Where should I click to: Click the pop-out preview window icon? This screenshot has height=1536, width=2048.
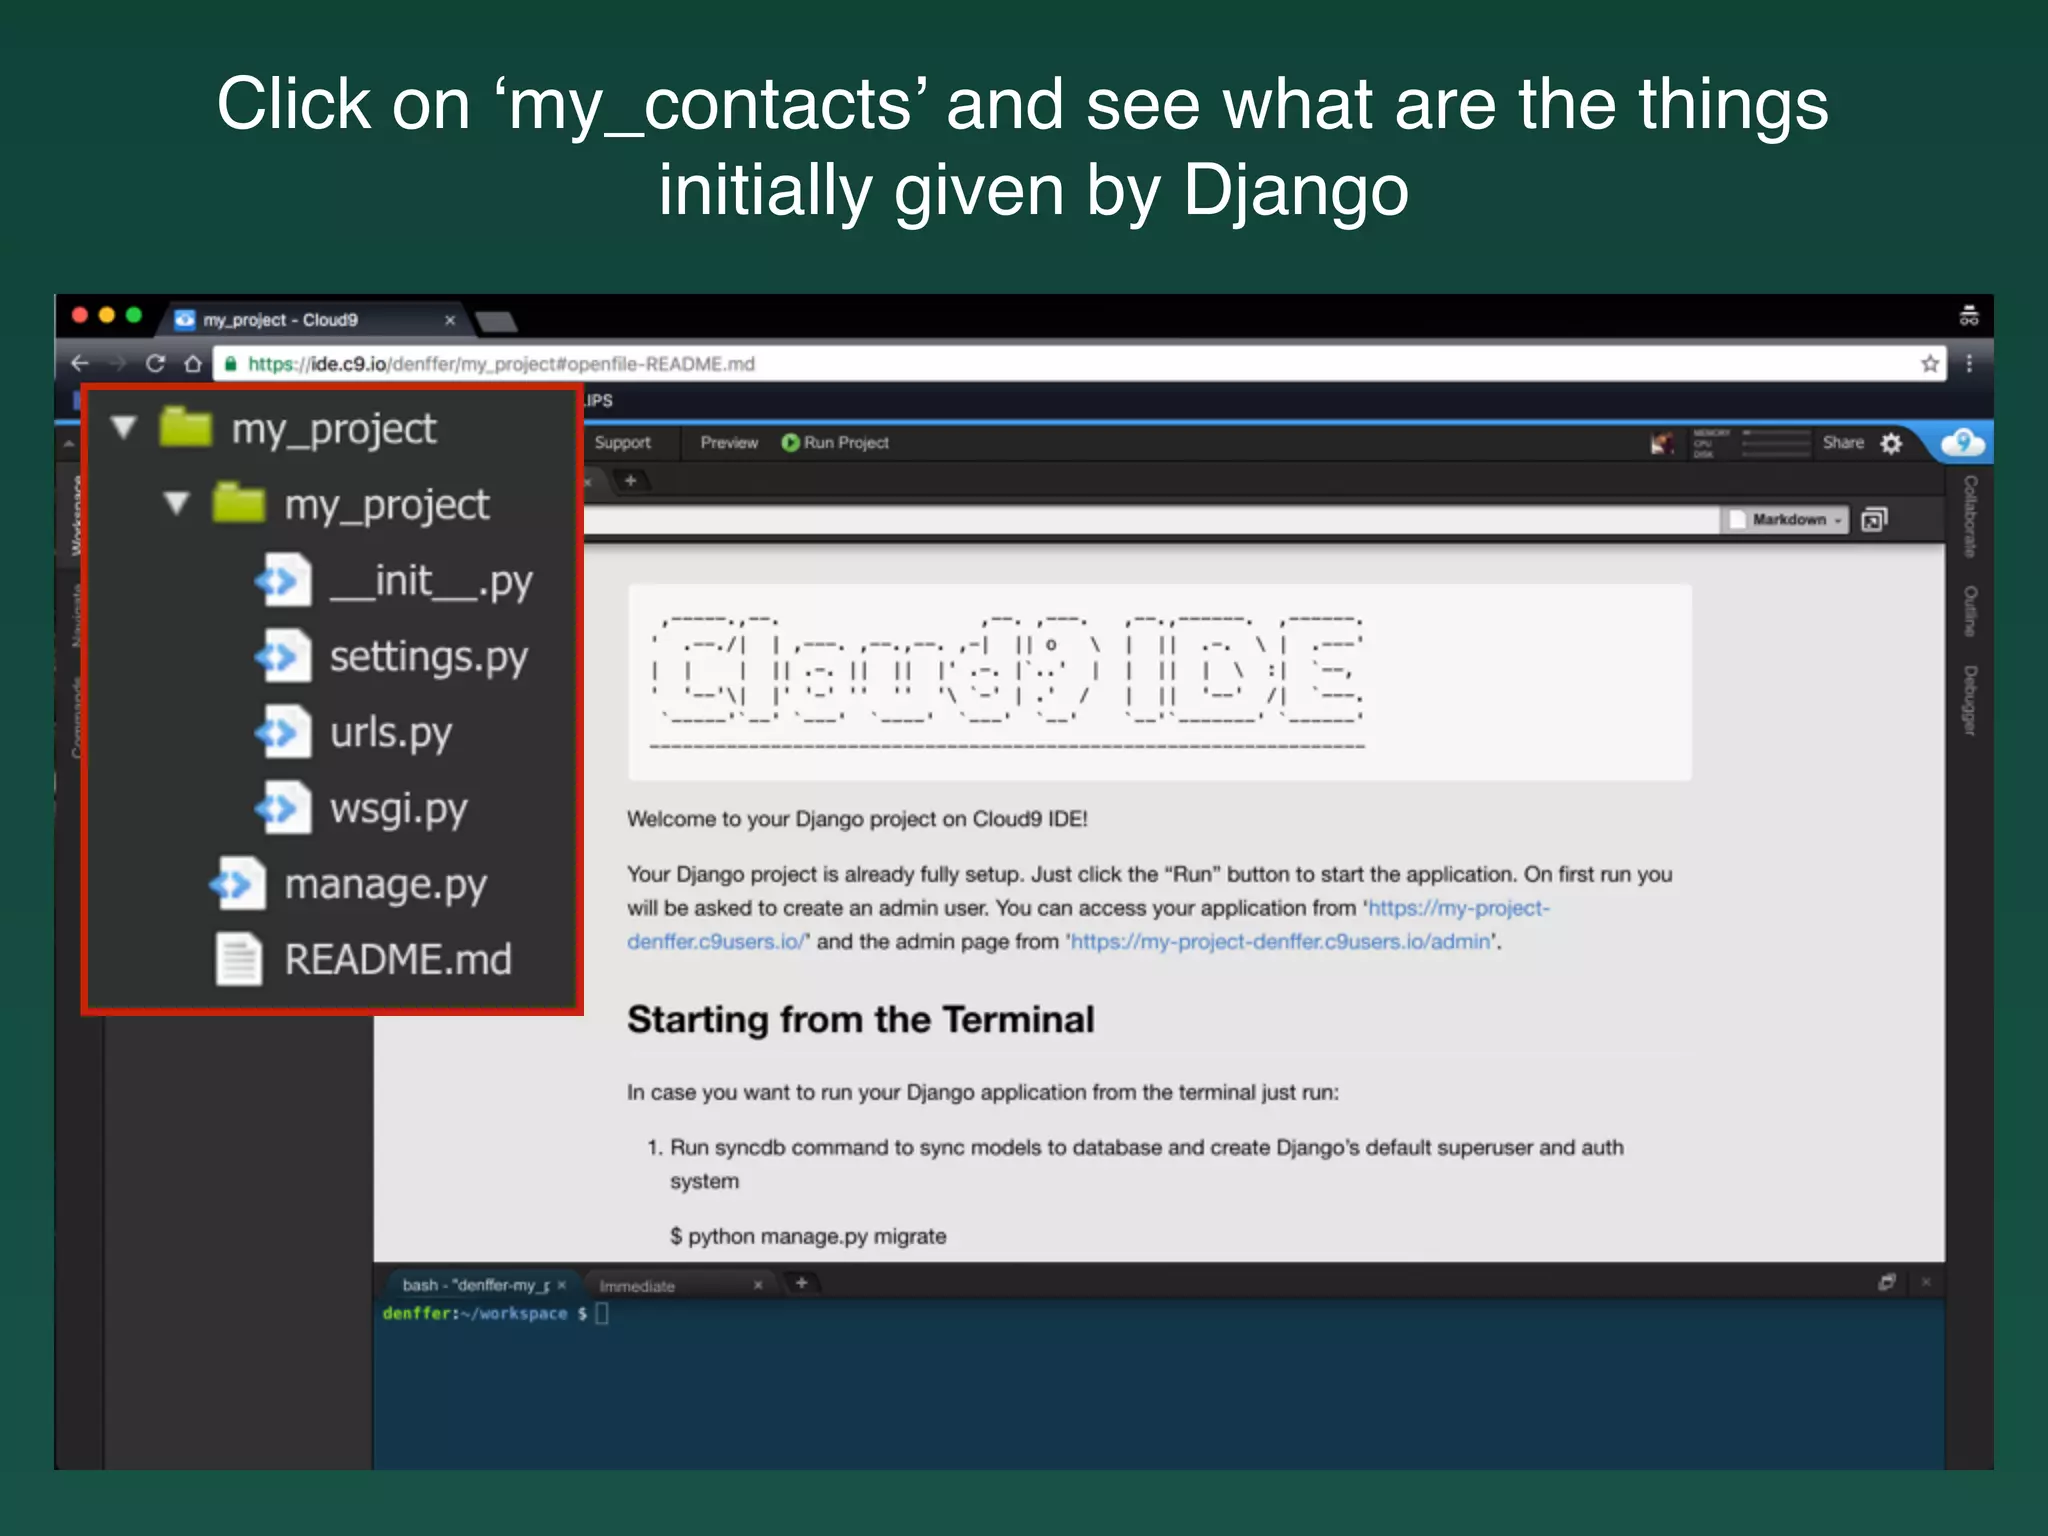click(x=1873, y=520)
